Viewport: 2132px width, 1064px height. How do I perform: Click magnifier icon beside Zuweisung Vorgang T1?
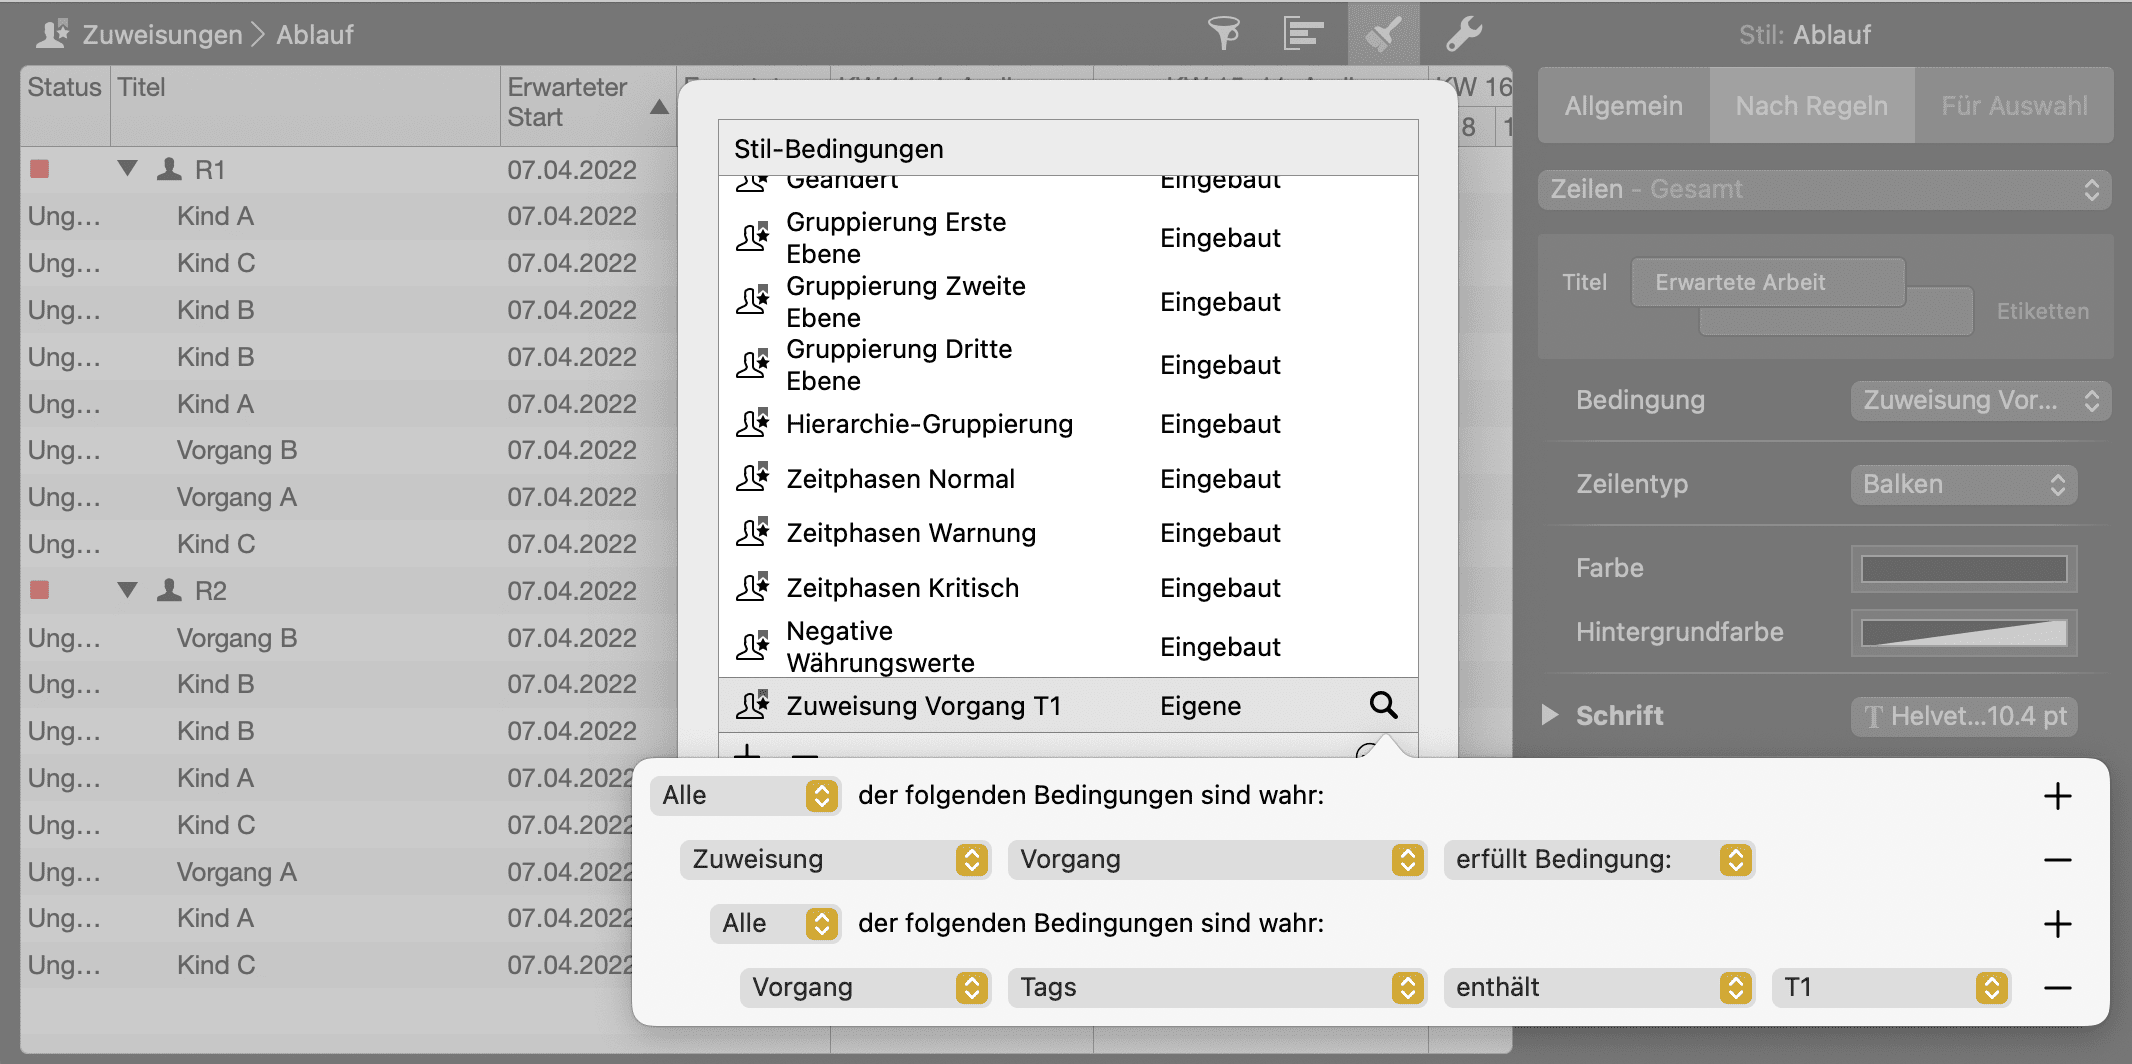(1383, 705)
